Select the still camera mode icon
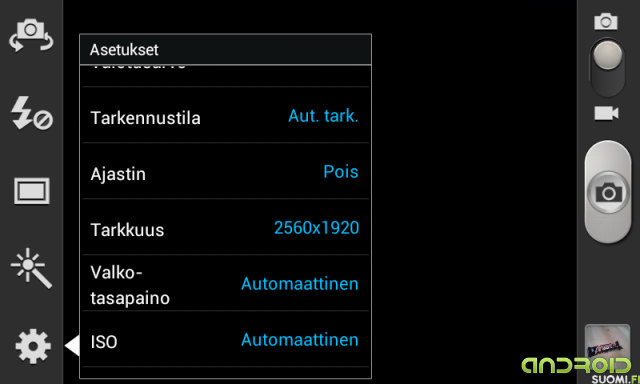640x384 pixels. tap(606, 21)
